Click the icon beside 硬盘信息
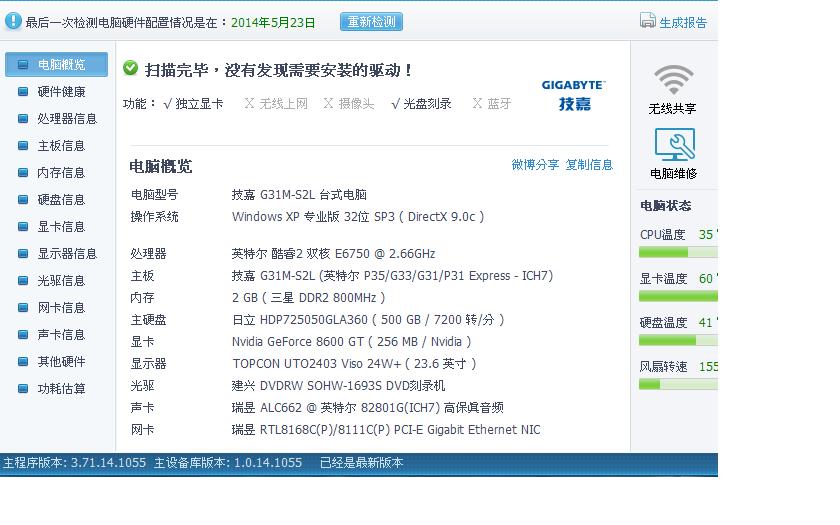 23,200
